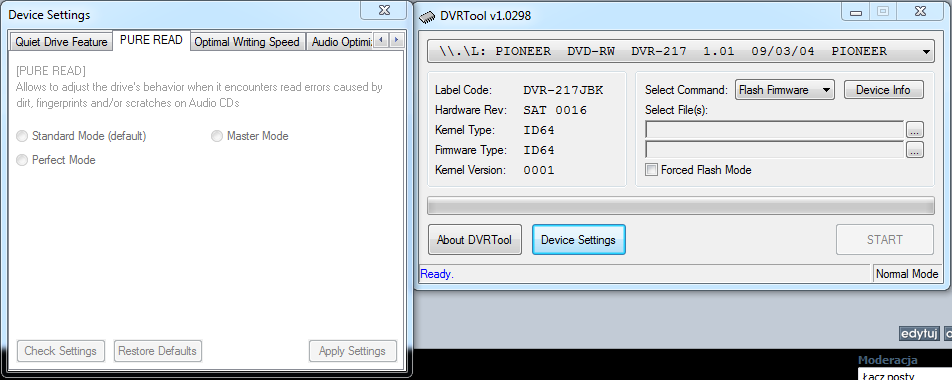The width and height of the screenshot is (952, 380).
Task: Click the DVRTool chip icon in title bar
Action: click(x=427, y=16)
